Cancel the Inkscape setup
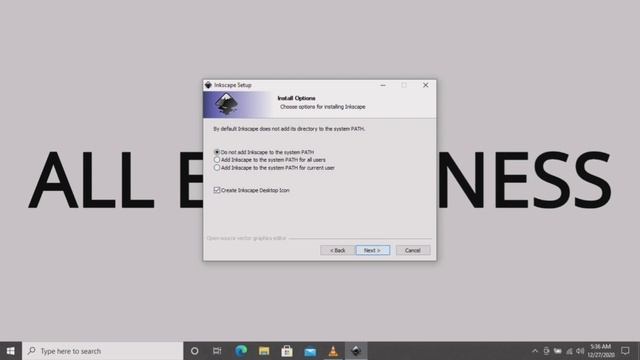 pos(413,250)
